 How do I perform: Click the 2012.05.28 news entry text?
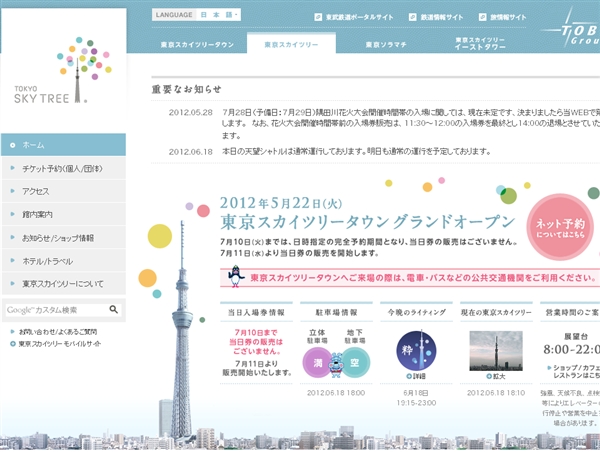(411, 124)
